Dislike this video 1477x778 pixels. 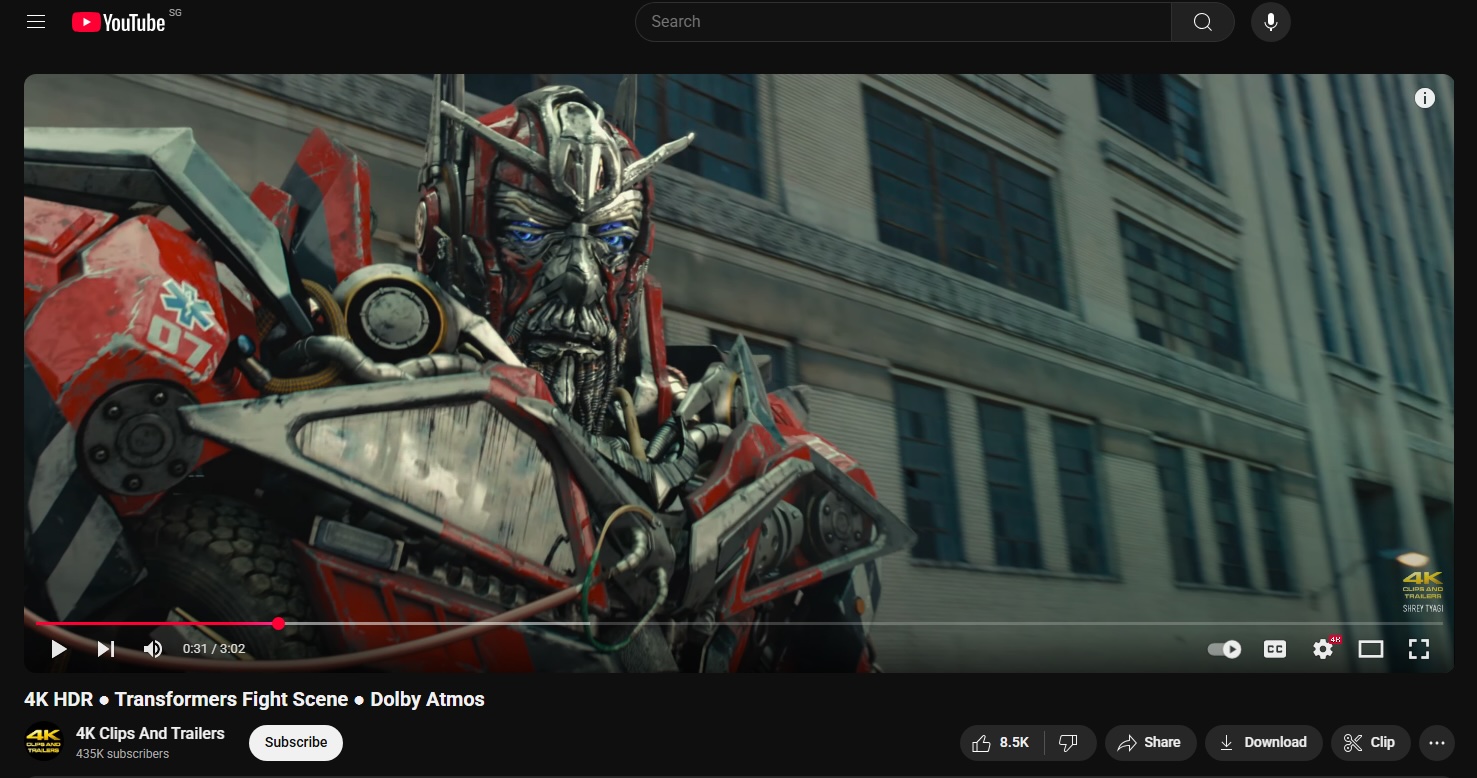click(x=1069, y=743)
